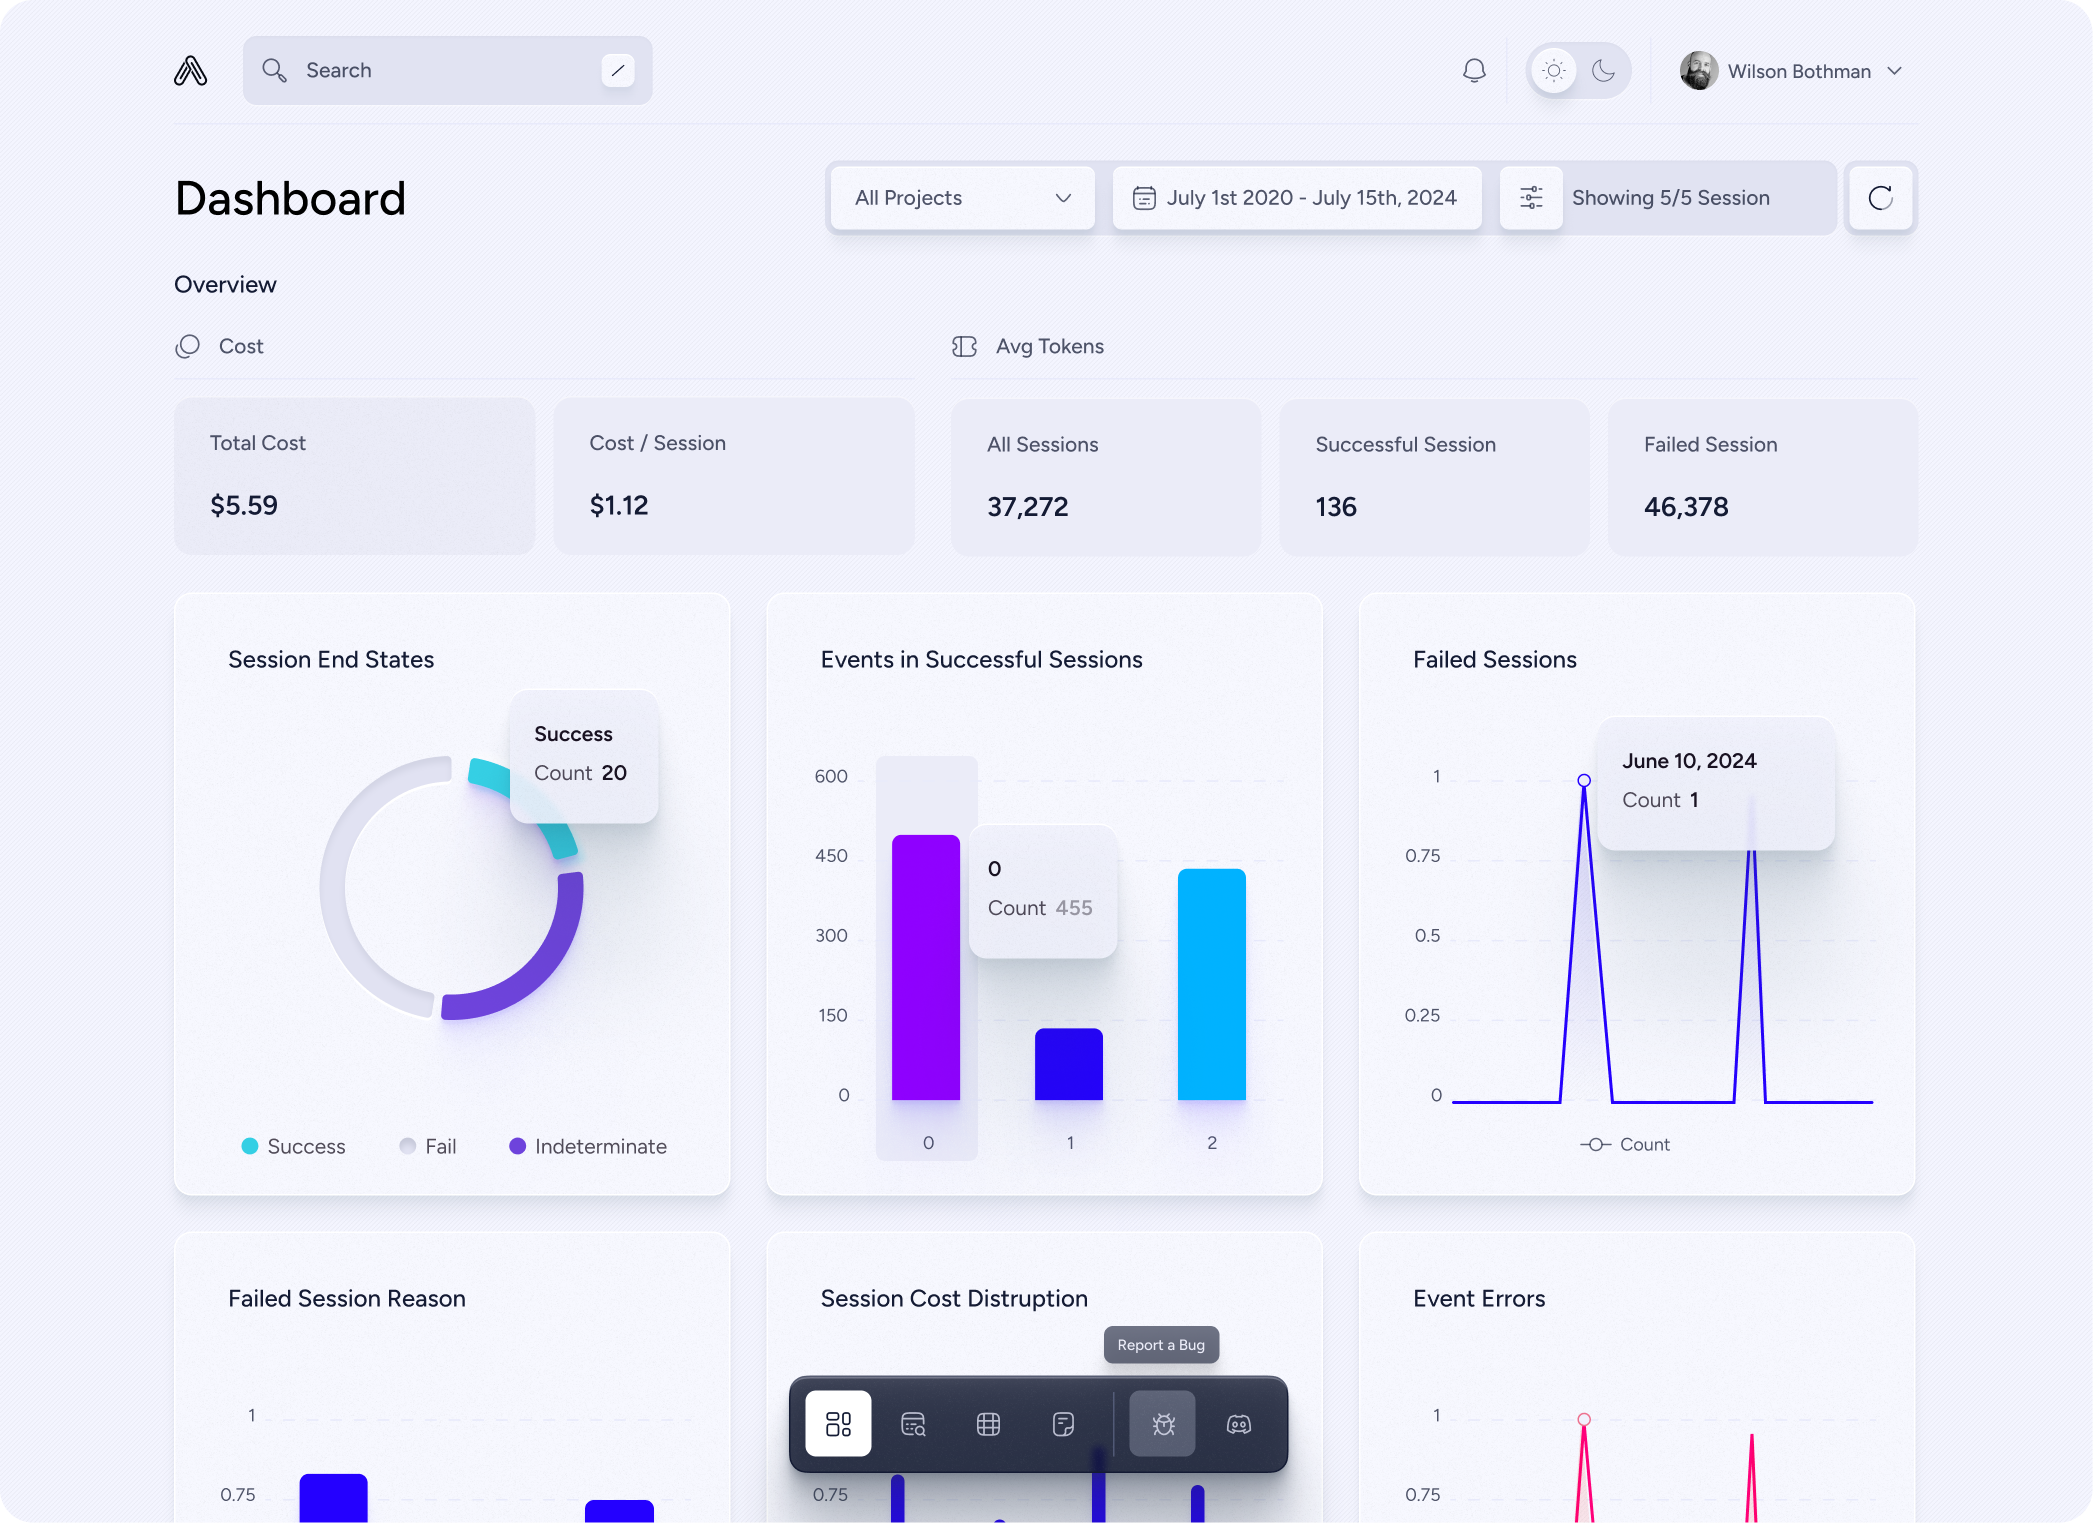This screenshot has width=2093, height=1523.
Task: Click the June 10 data point marker
Action: coord(1584,780)
